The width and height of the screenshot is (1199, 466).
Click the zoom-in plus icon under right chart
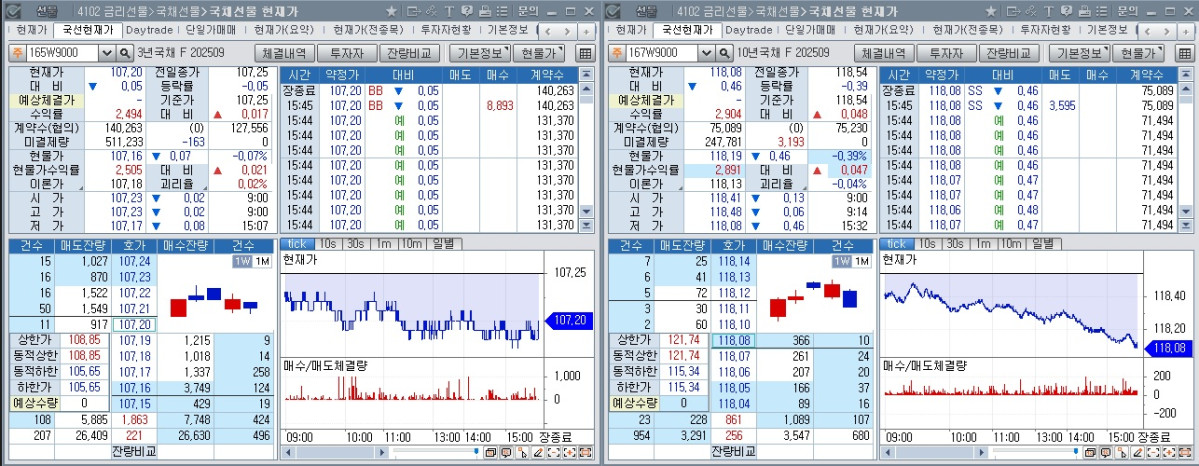pyautogui.click(x=1169, y=453)
